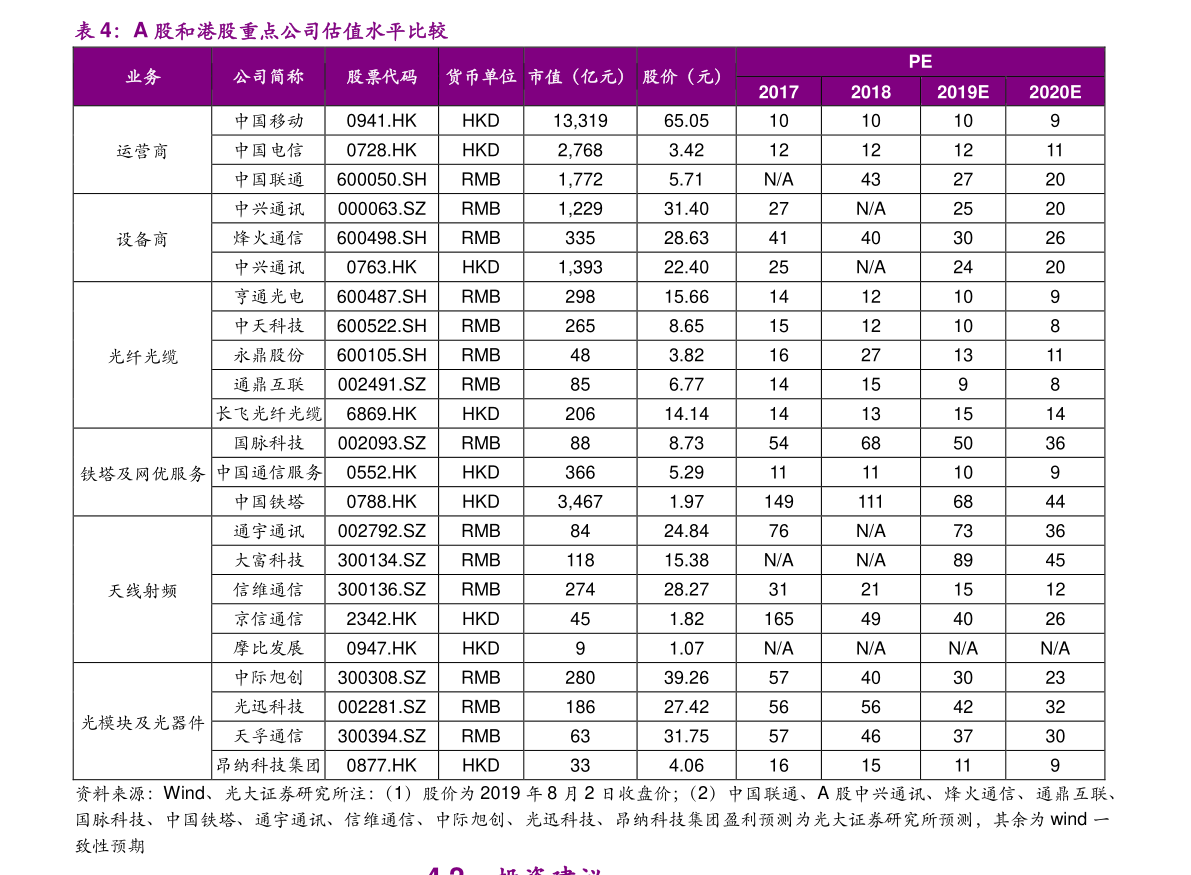
Task: Click the N/A cell under 2017
Action: pyautogui.click(x=778, y=647)
